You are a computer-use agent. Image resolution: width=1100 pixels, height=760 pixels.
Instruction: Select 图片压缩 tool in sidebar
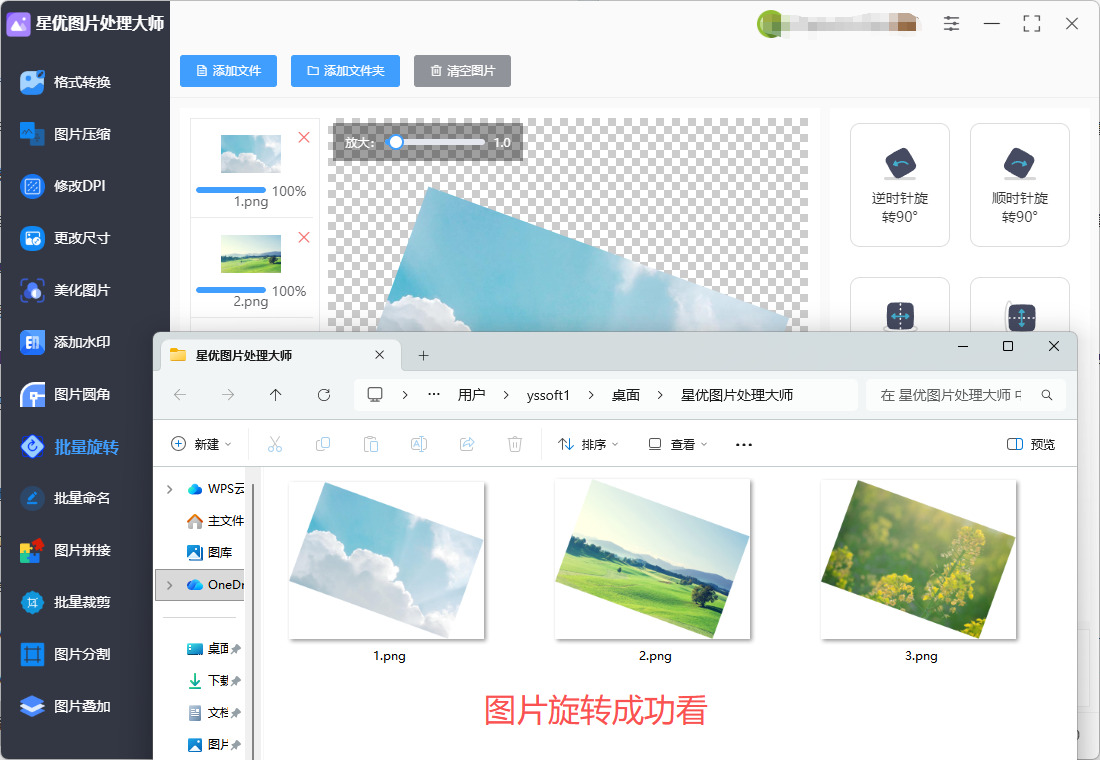65,134
